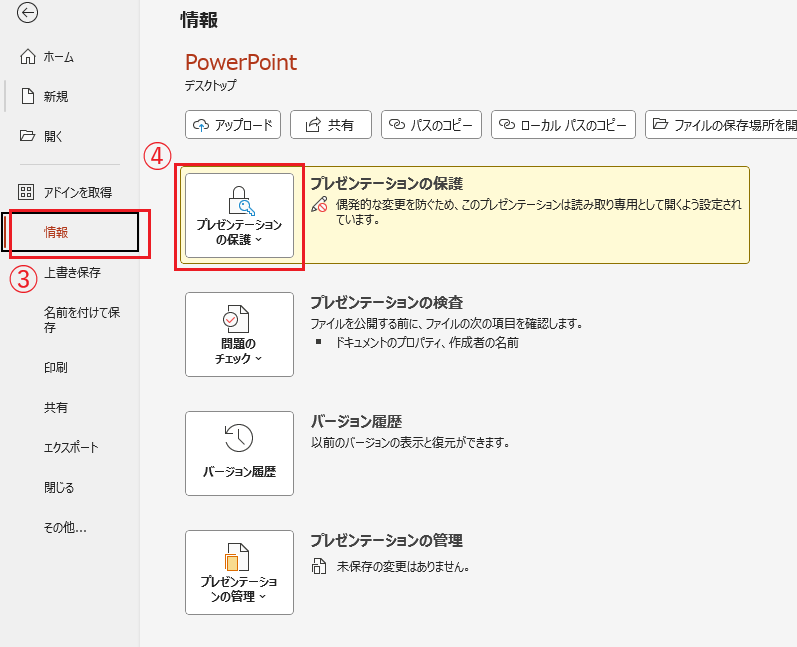
Task: Expand the プレゼンテーションの管理 dropdown
Action: point(239,572)
